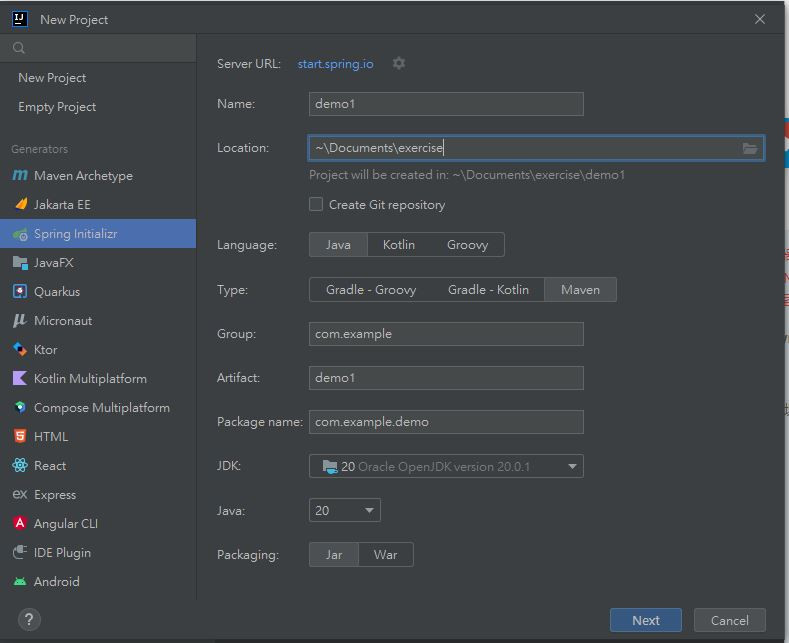Select the Maven Archetype generator
Screen dimensions: 789x643
pyautogui.click(x=83, y=176)
